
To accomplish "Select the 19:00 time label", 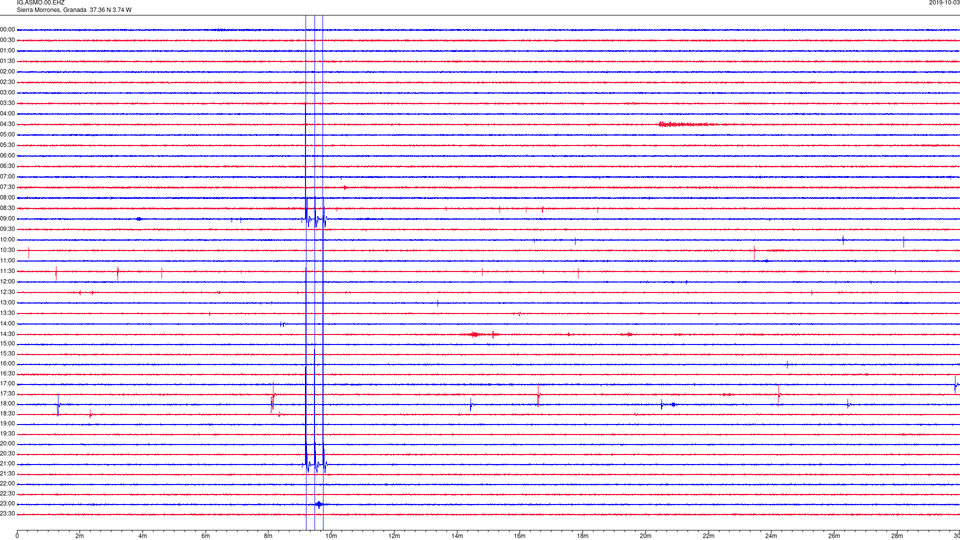I will (x=8, y=424).
